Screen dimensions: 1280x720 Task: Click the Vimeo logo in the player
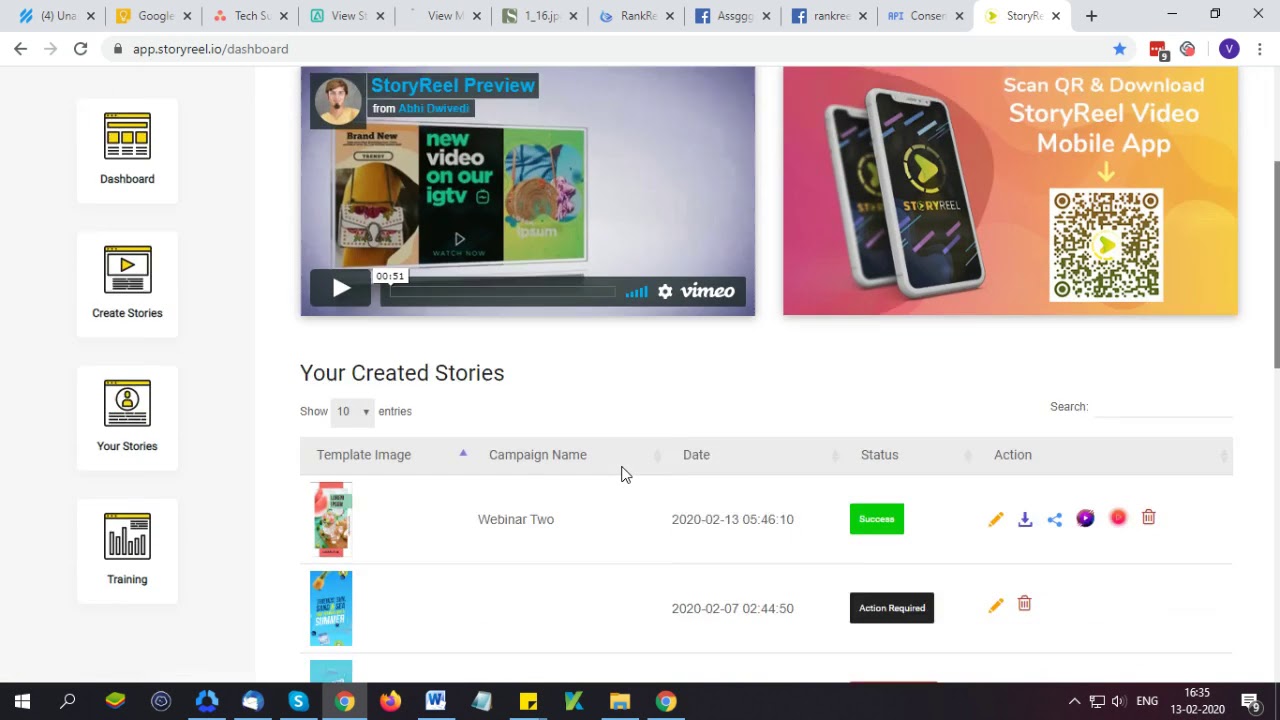[x=708, y=291]
